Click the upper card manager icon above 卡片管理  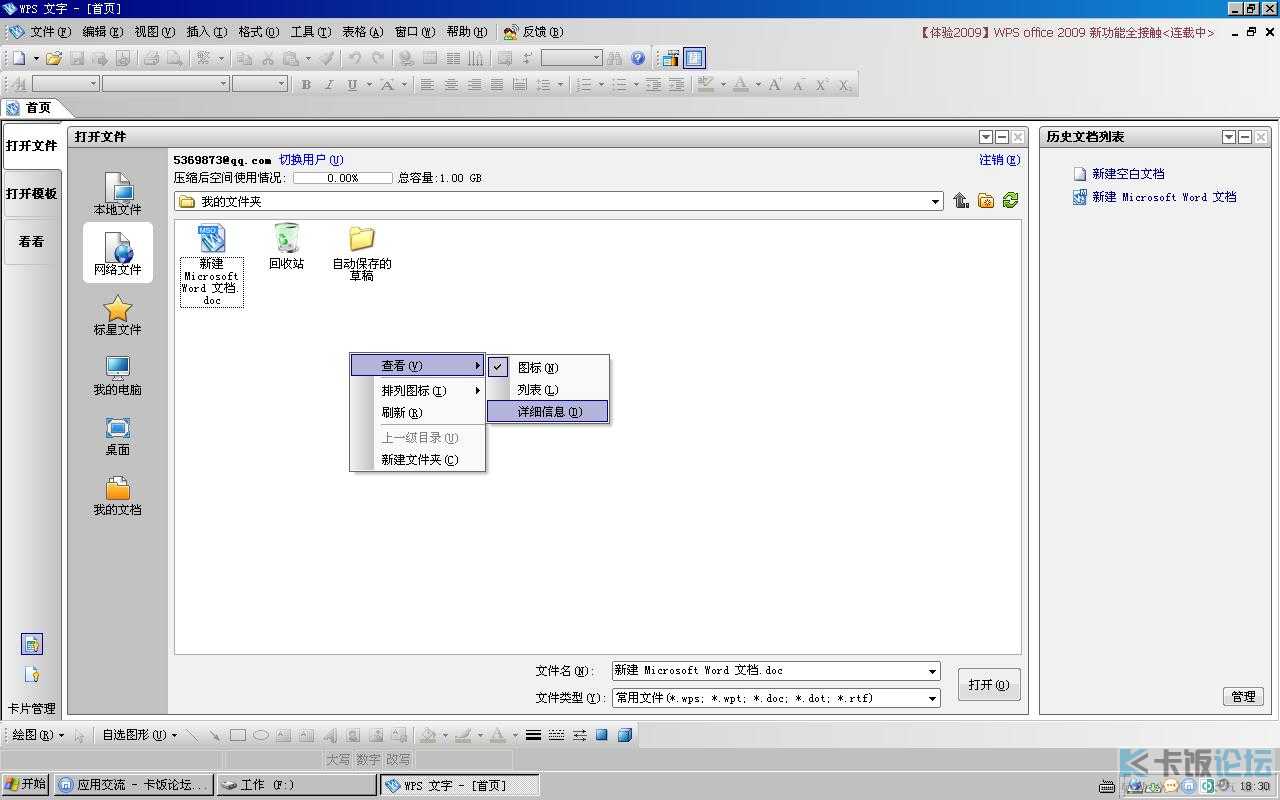[32, 644]
